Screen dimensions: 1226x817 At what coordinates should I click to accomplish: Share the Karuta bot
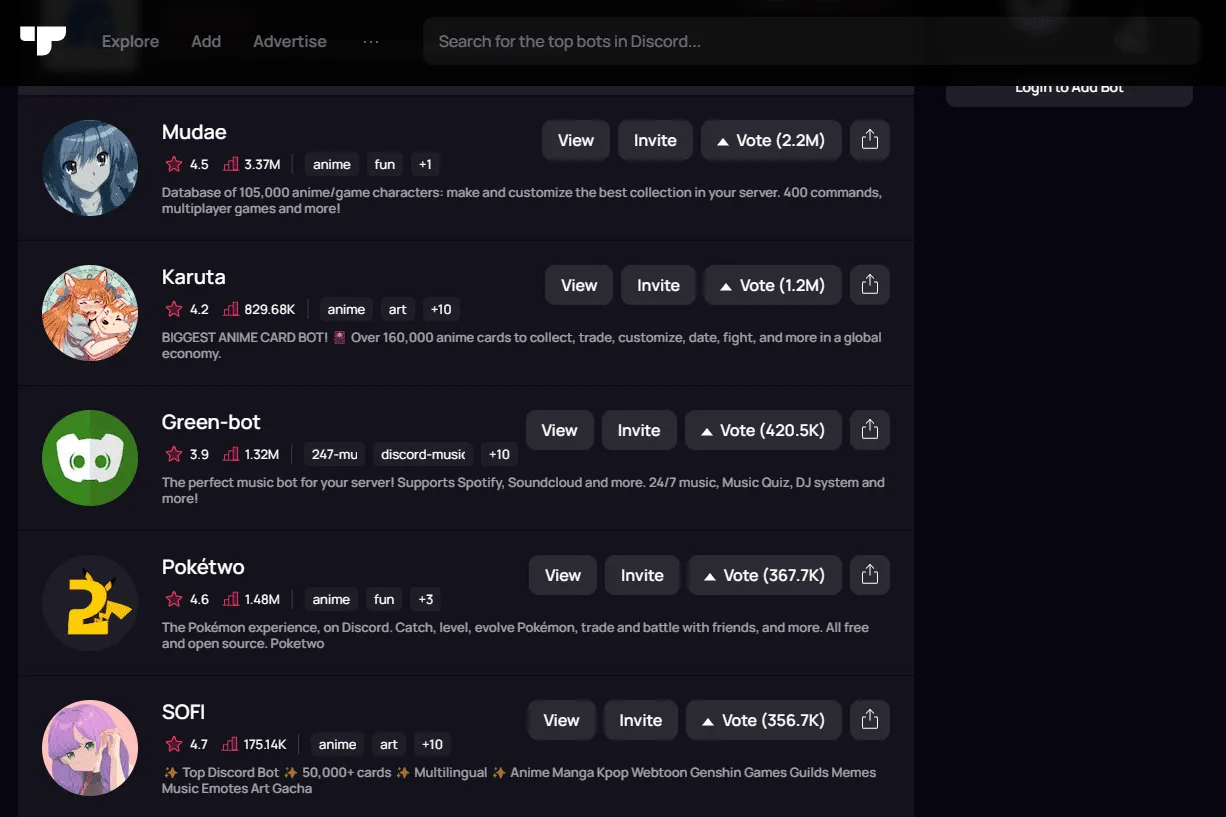[870, 285]
